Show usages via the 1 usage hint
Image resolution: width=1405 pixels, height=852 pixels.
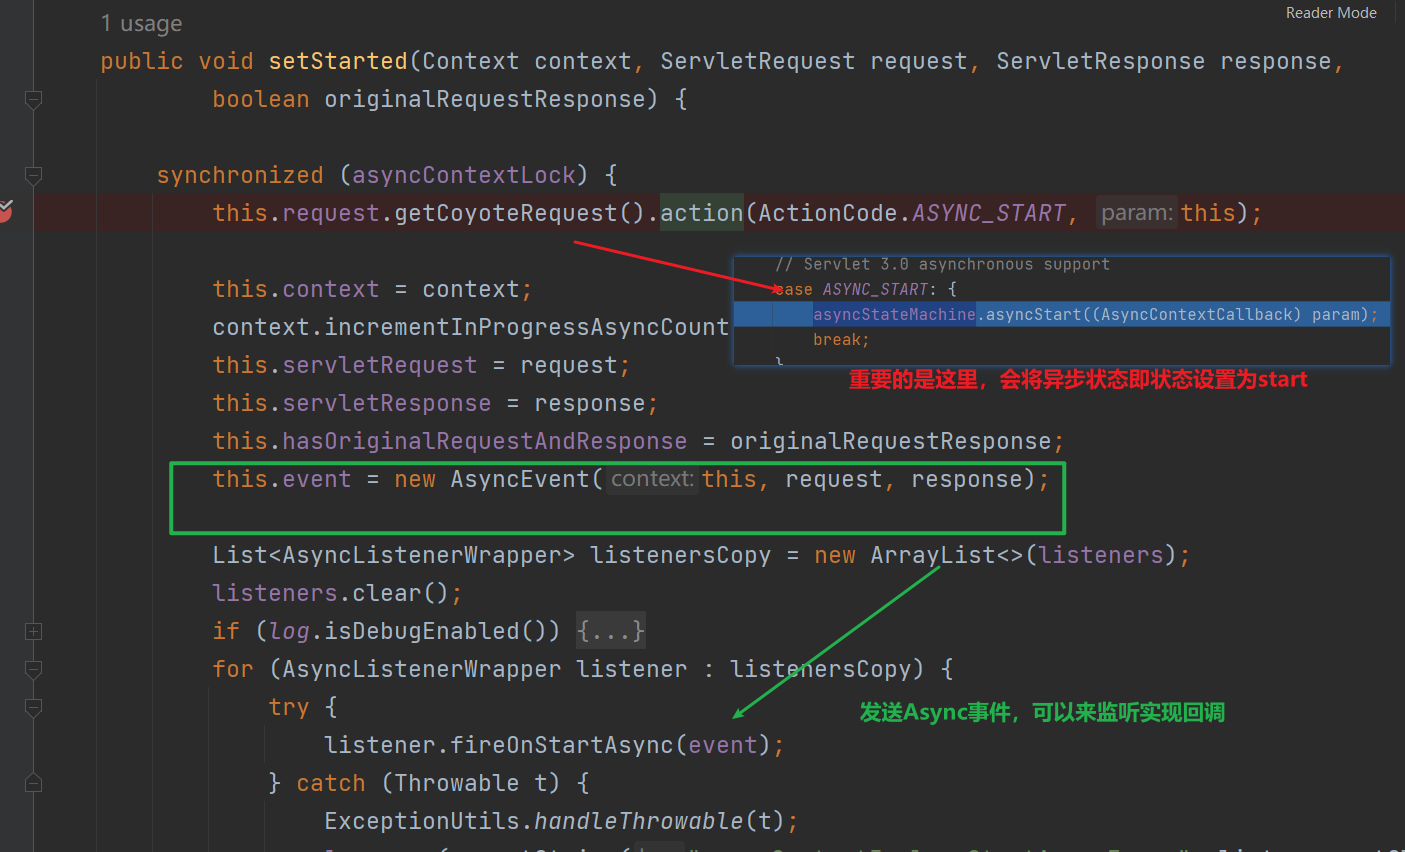pos(141,23)
